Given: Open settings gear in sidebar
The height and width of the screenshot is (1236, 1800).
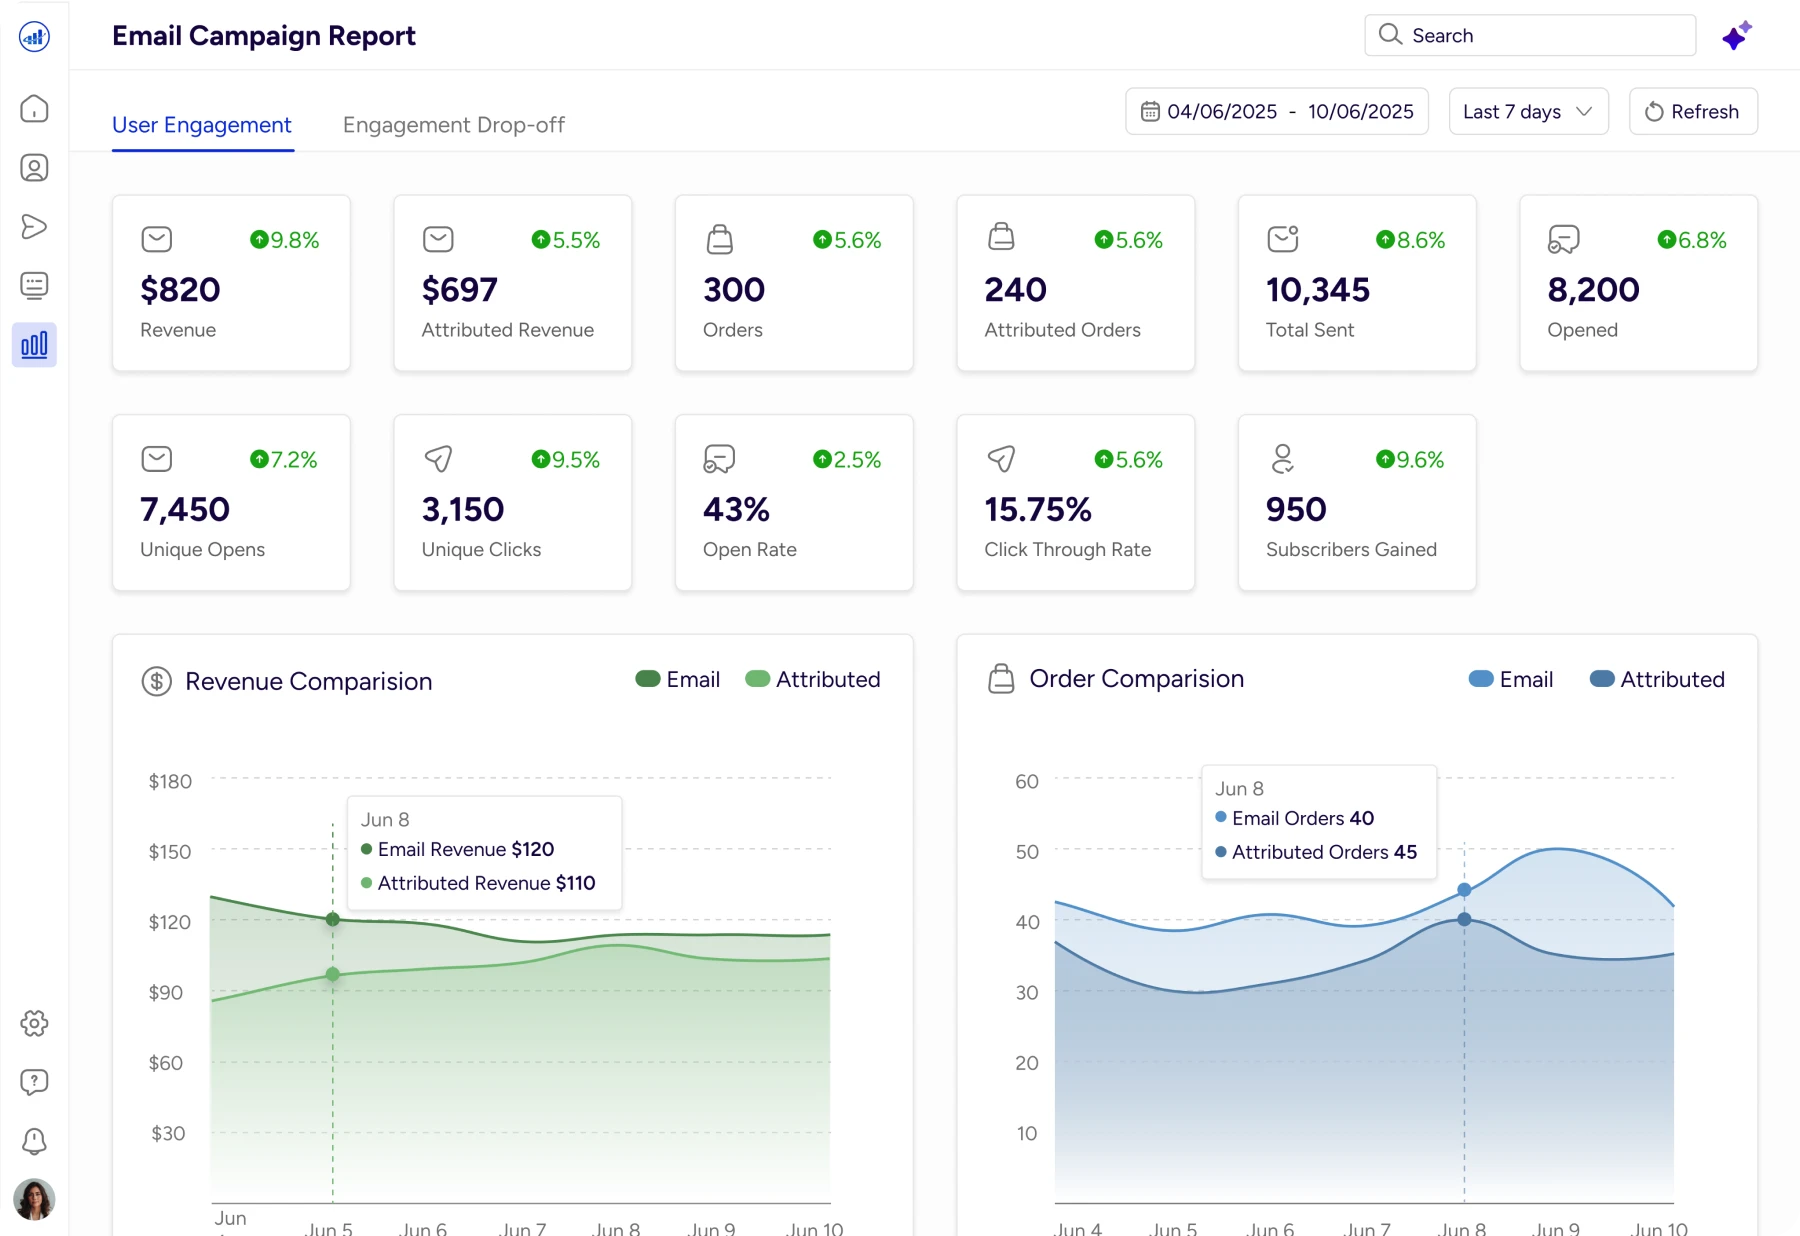Looking at the screenshot, I should click(34, 1023).
